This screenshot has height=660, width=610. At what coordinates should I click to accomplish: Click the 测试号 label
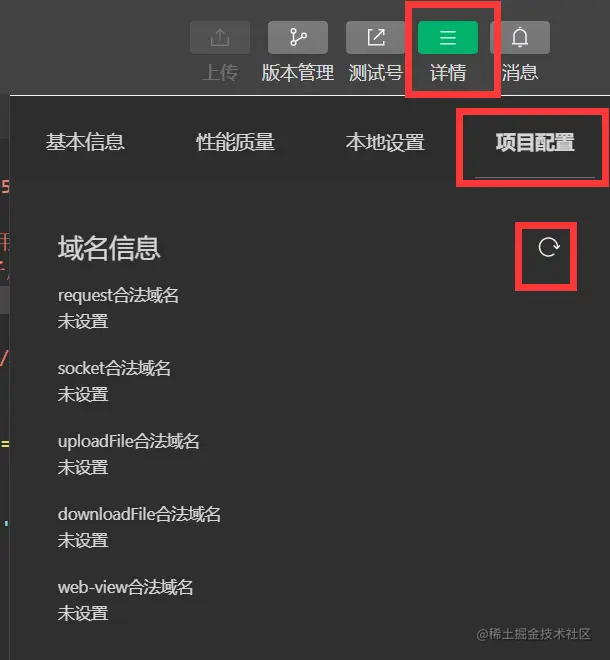click(376, 72)
